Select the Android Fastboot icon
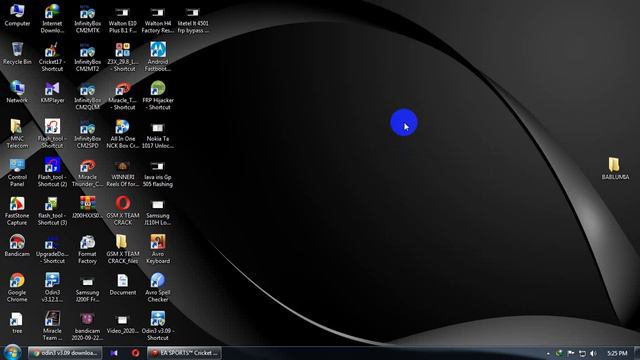The height and width of the screenshot is (360, 640). (x=158, y=57)
